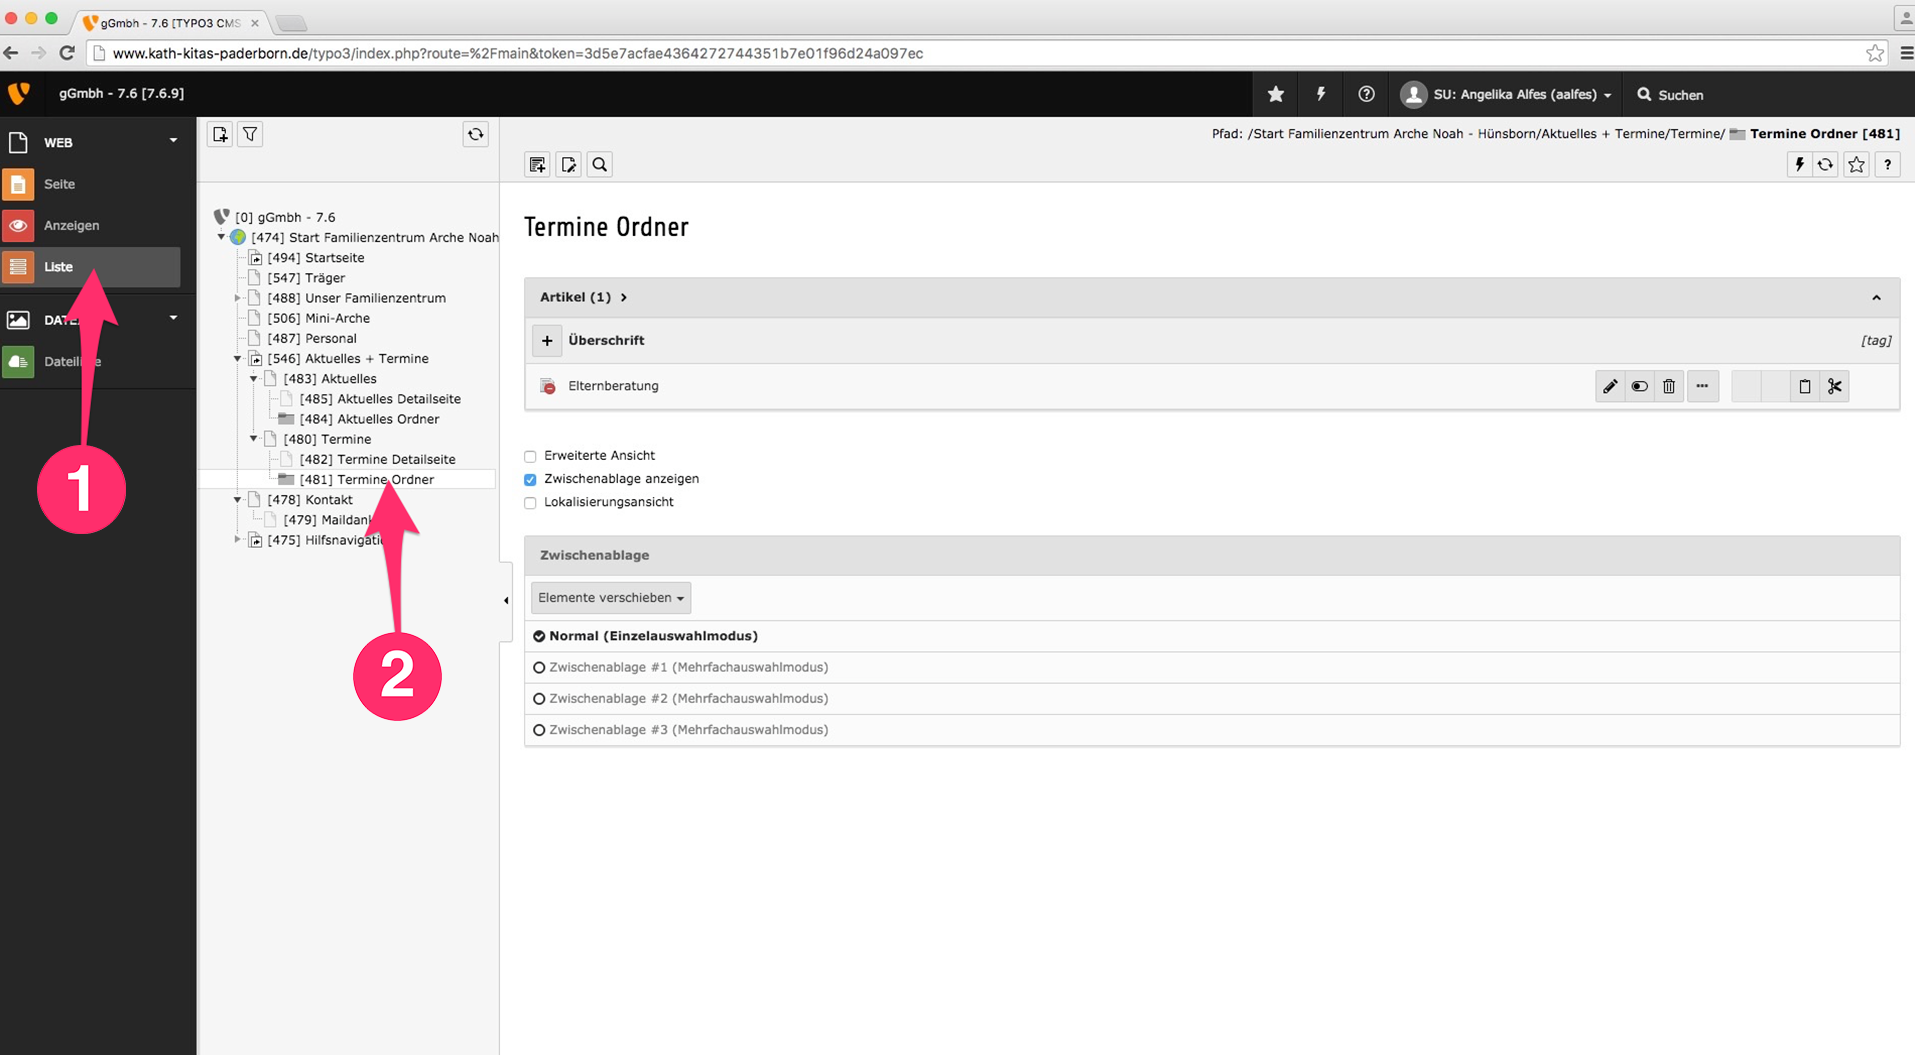Select Zwischenablage #2 radio option
Image resolution: width=1915 pixels, height=1055 pixels.
(539, 699)
